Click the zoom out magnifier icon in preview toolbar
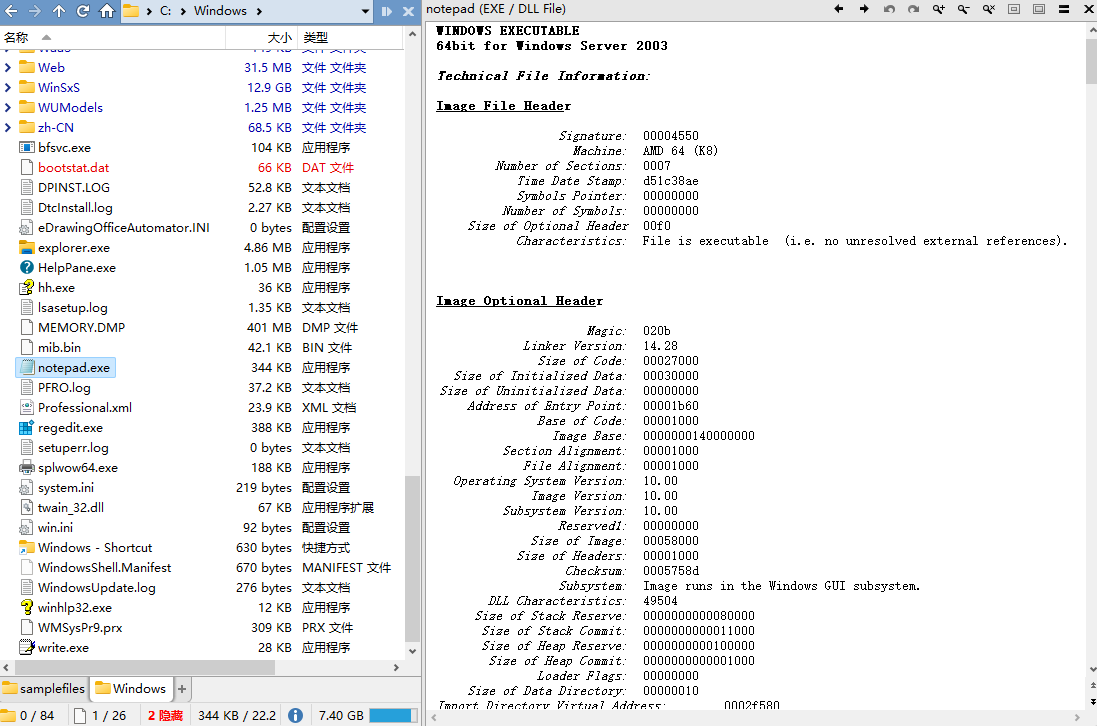This screenshot has height=726, width=1097. [x=963, y=10]
